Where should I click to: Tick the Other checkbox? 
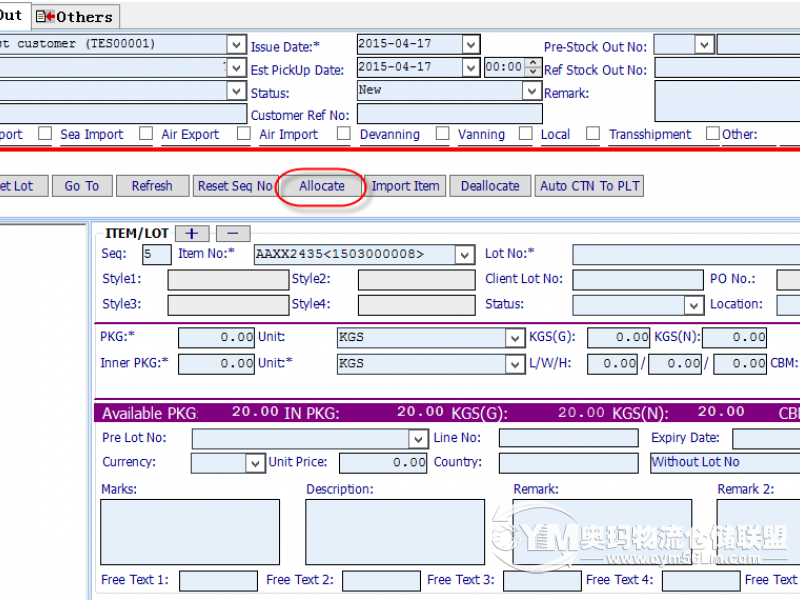[x=713, y=134]
